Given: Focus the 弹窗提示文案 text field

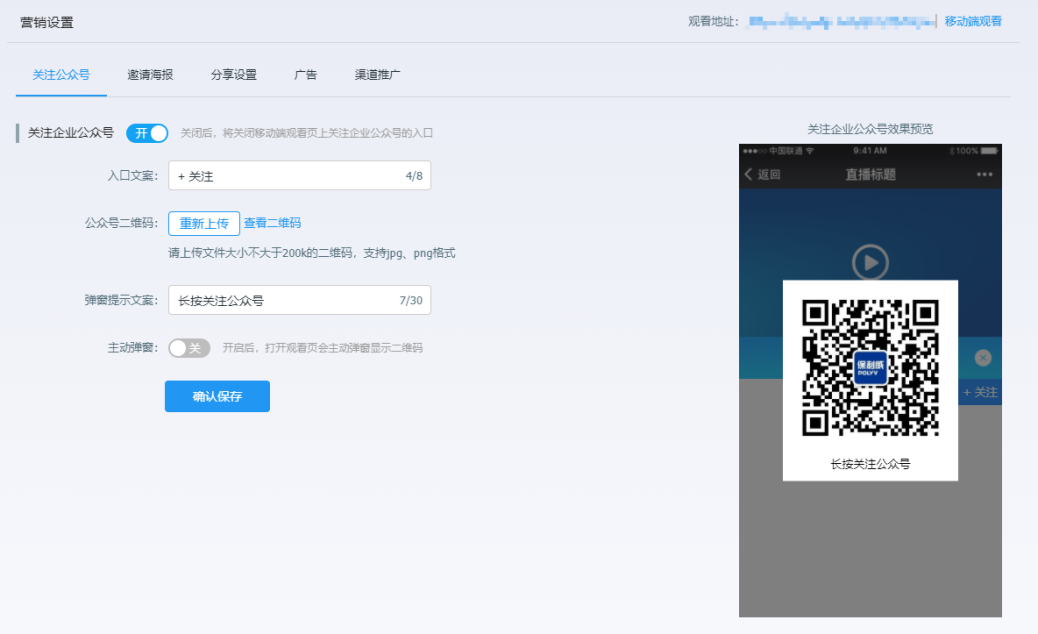Looking at the screenshot, I should (285, 300).
